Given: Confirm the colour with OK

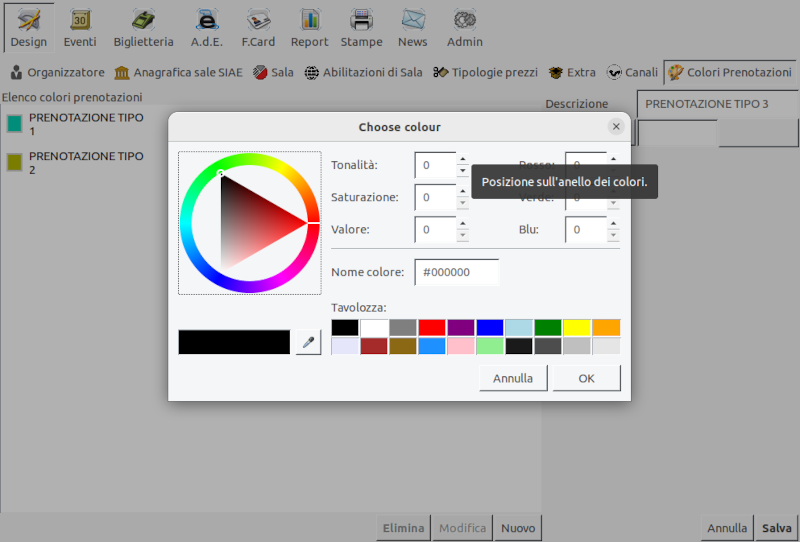Looking at the screenshot, I should (587, 378).
